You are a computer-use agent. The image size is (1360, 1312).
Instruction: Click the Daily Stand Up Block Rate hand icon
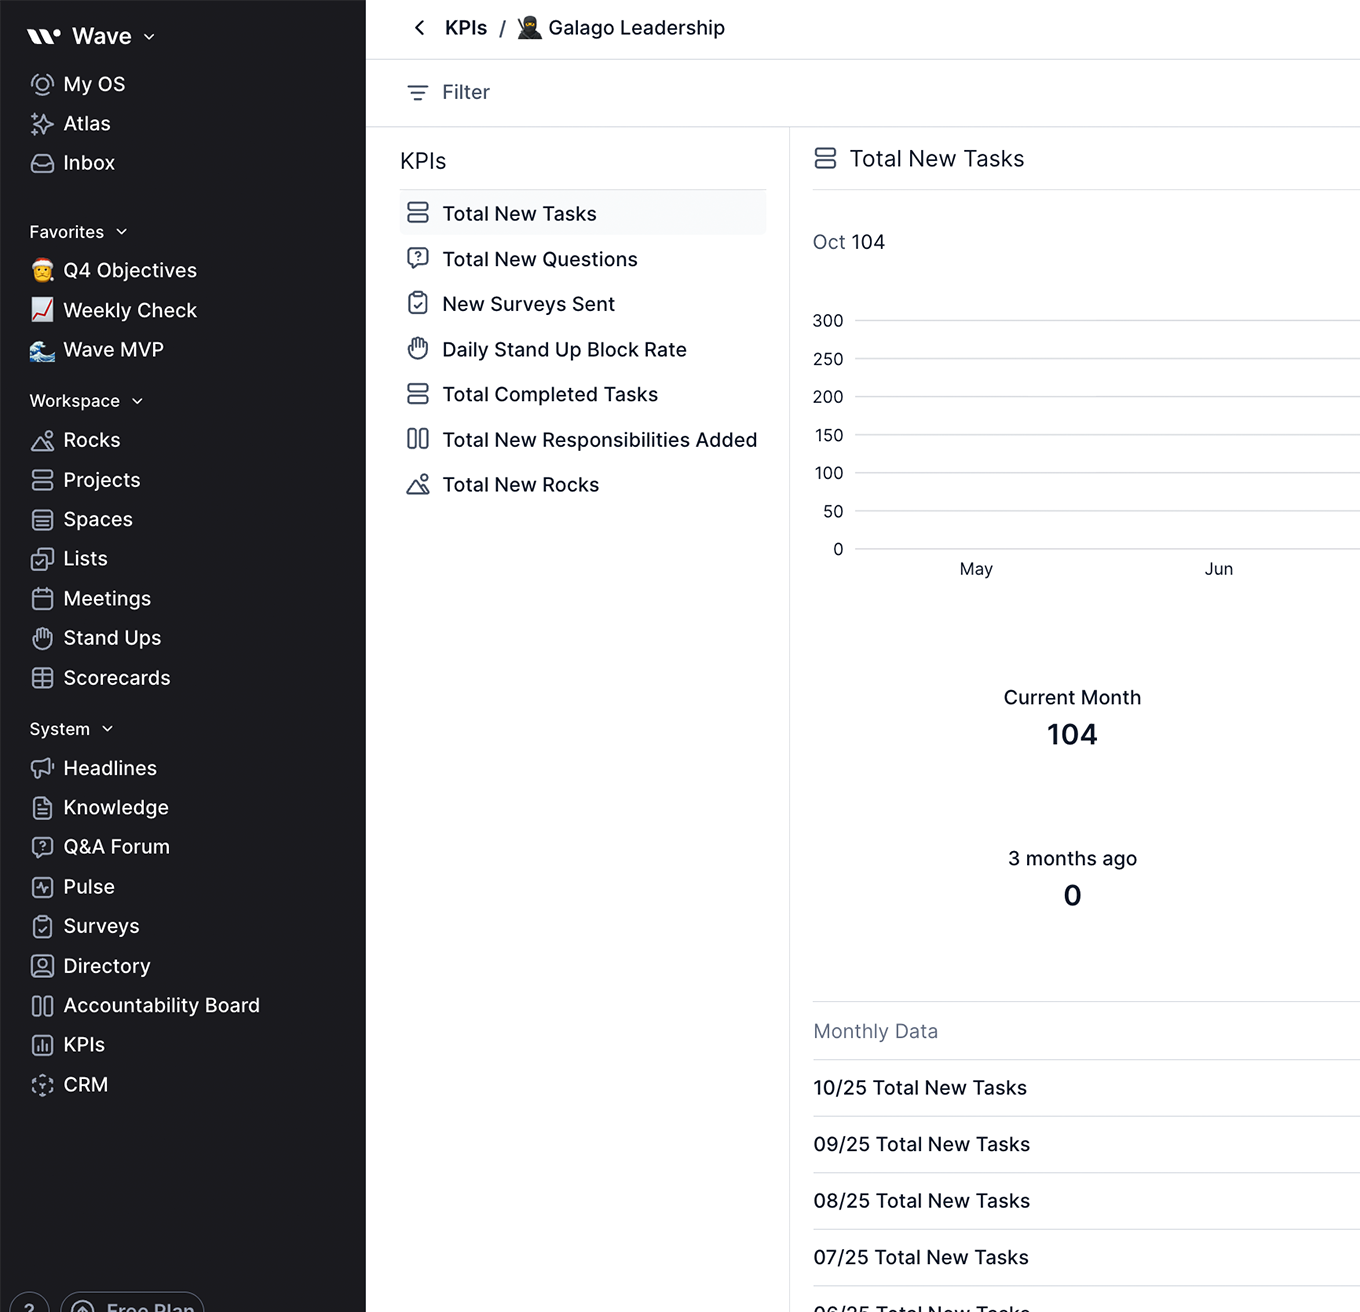coord(418,349)
